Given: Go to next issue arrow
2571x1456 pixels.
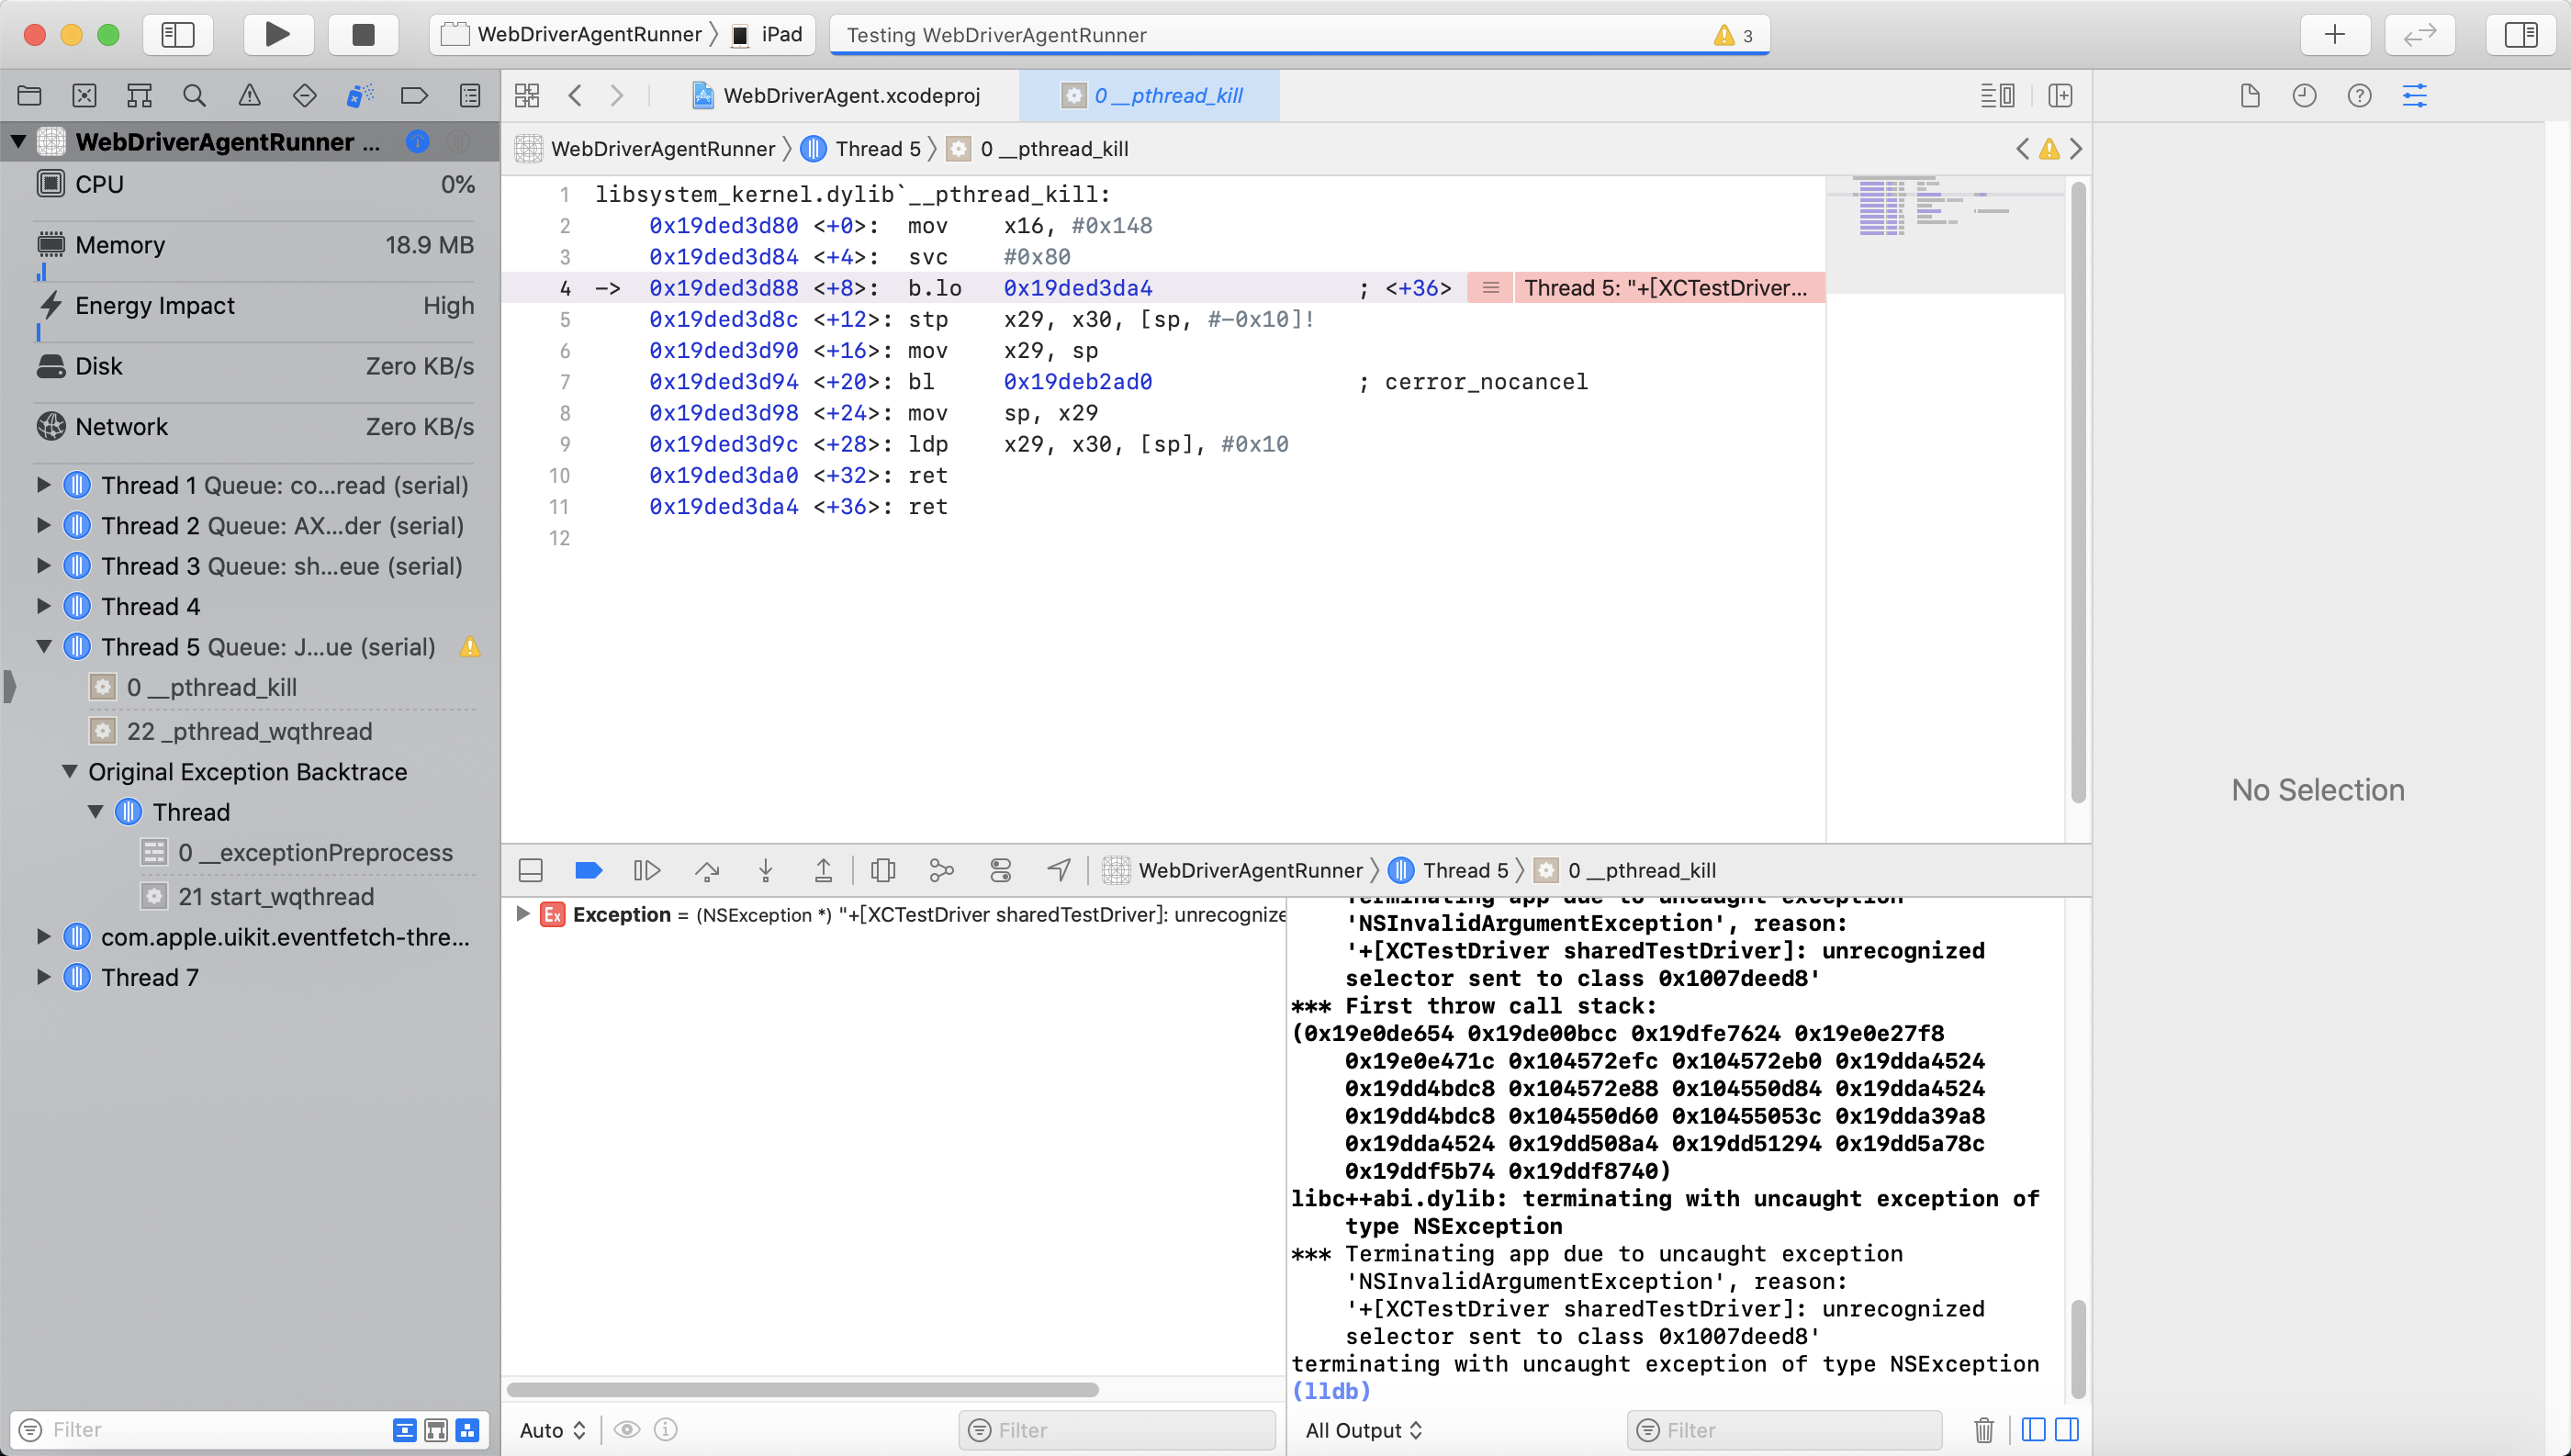Looking at the screenshot, I should click(x=2076, y=149).
